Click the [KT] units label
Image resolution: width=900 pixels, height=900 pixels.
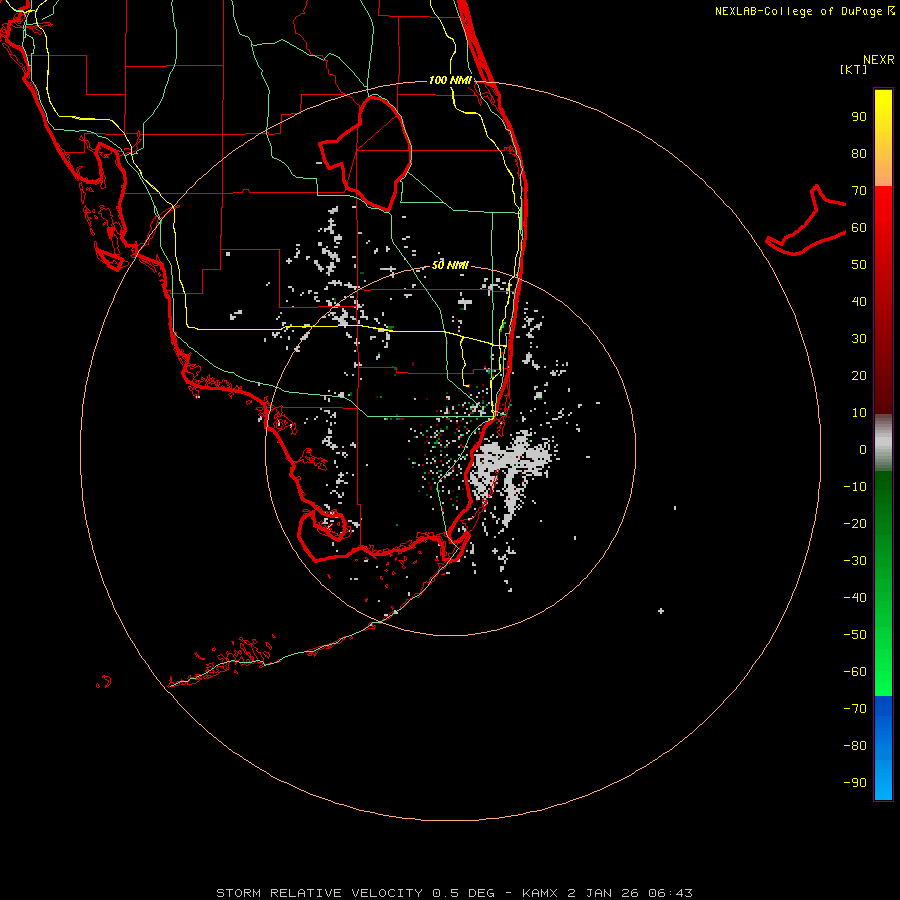[853, 69]
